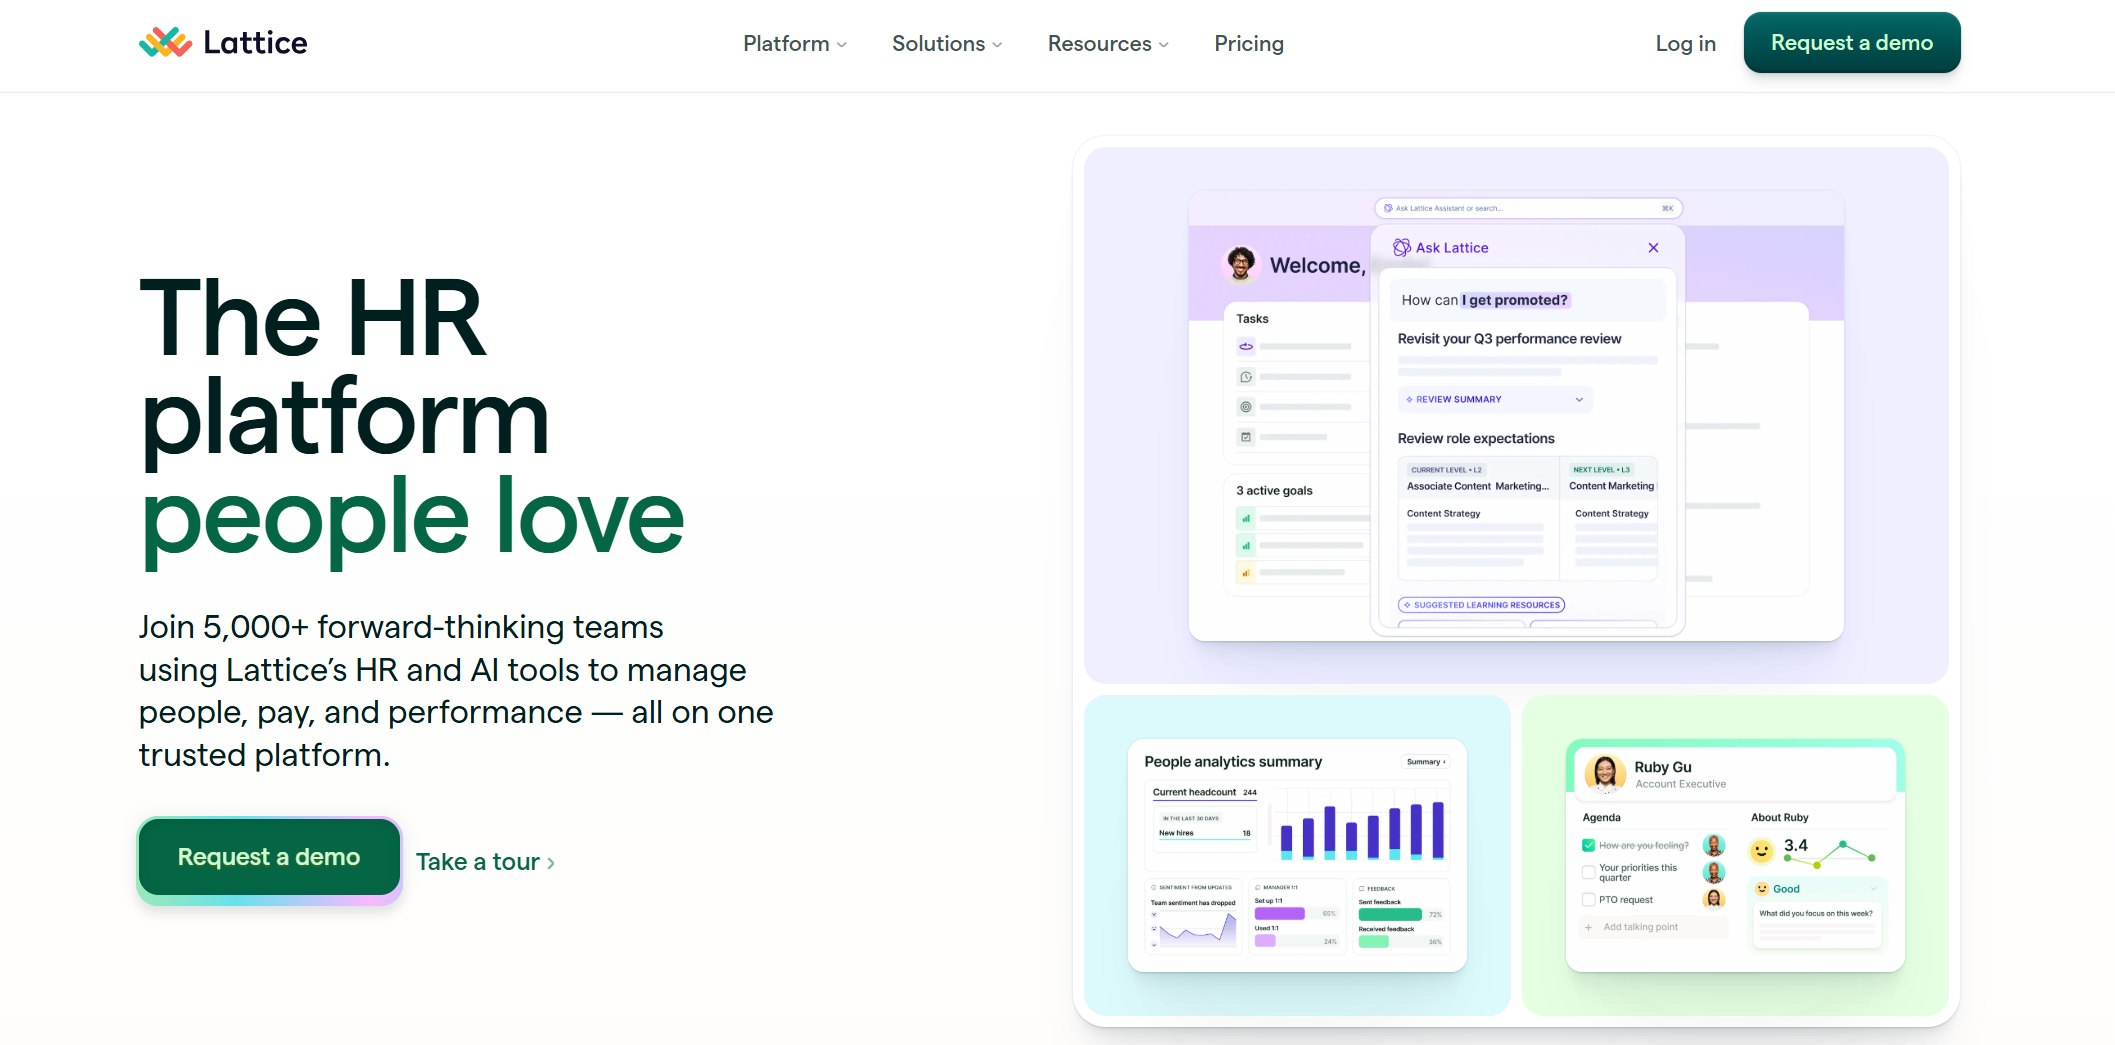Click the plus icon beside Add talking point
This screenshot has width=2115, height=1045.
point(1588,927)
